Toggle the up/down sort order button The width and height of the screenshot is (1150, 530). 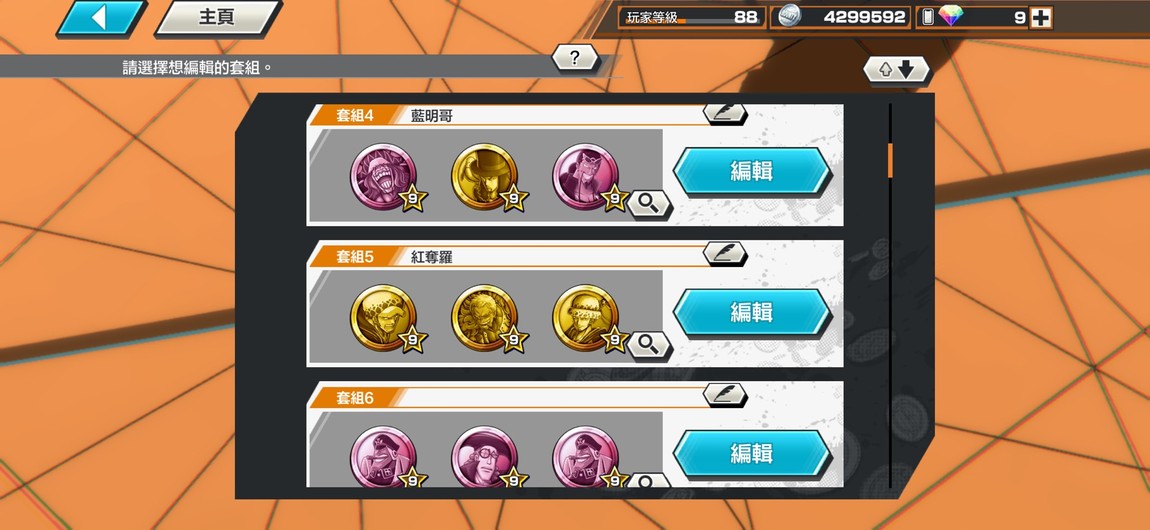tap(896, 70)
